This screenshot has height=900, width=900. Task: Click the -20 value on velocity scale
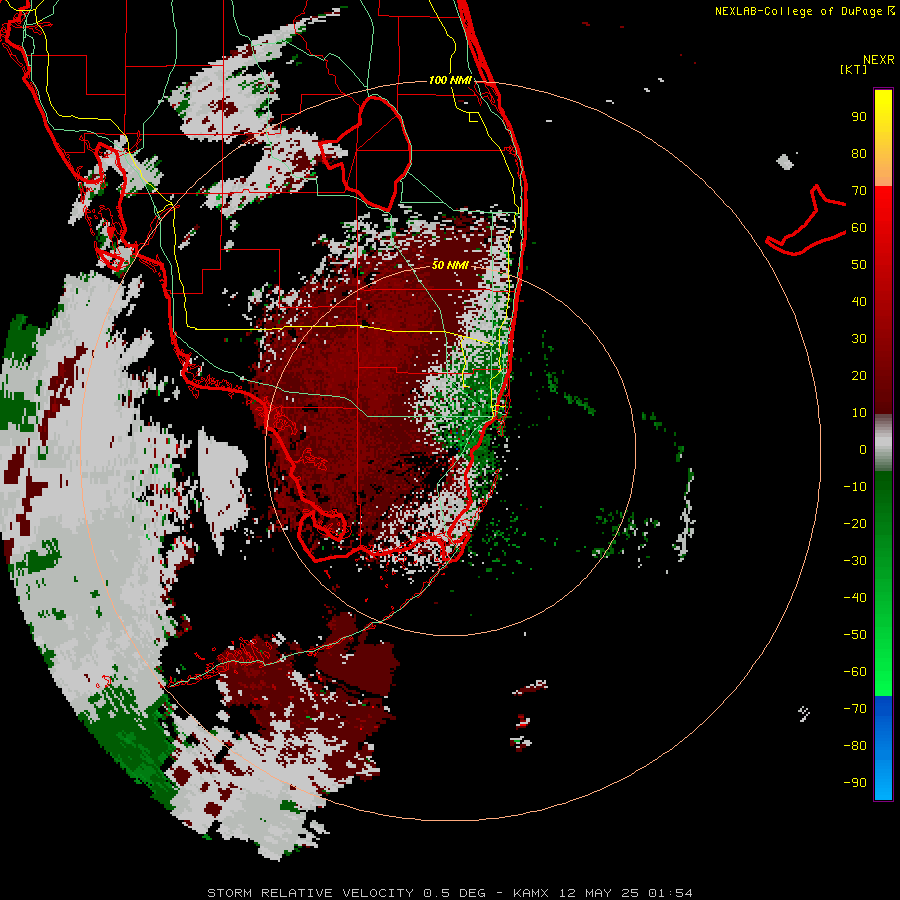pyautogui.click(x=855, y=523)
